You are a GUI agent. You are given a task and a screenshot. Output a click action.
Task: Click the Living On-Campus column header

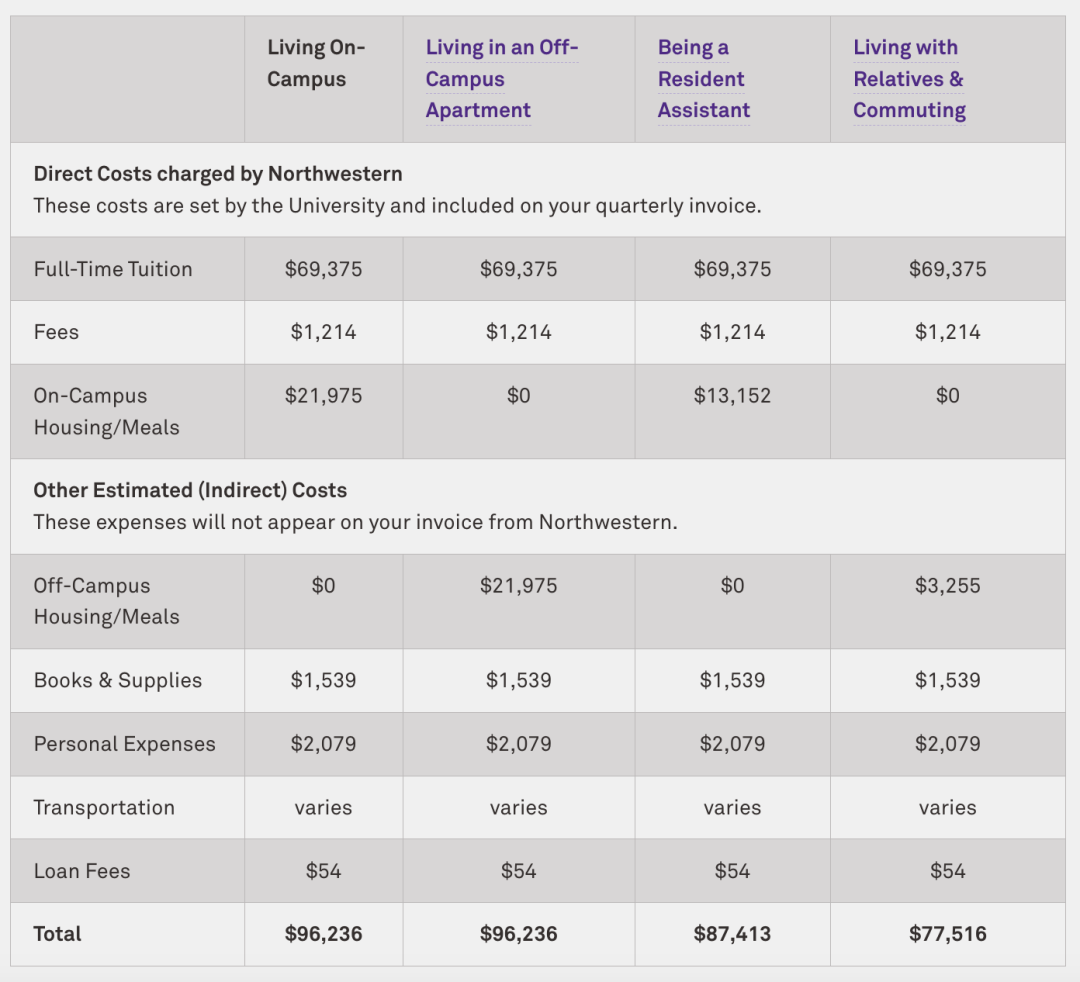tap(316, 63)
